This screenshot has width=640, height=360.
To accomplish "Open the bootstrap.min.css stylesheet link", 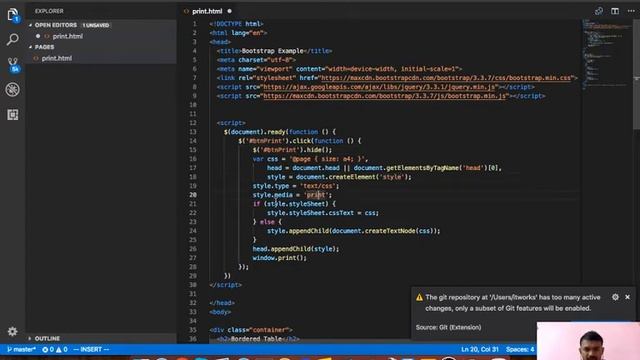I will pyautogui.click(x=446, y=78).
